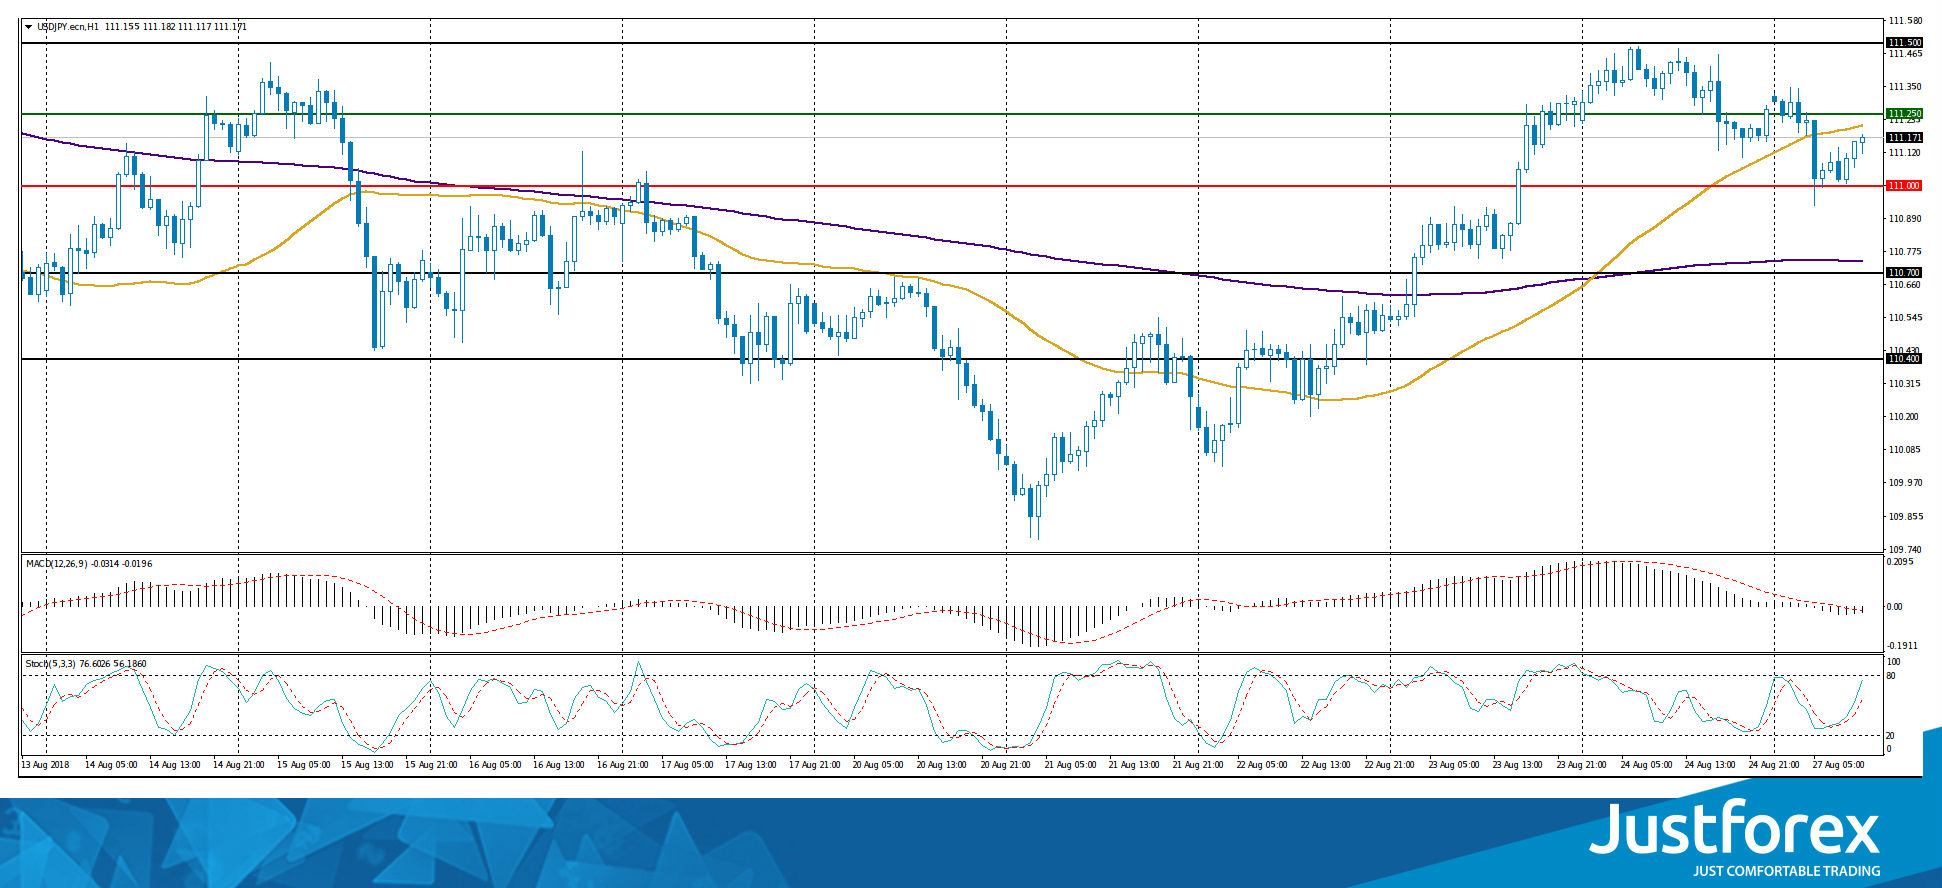Click the 17 Aug 13:00 time axis label
The width and height of the screenshot is (1942, 888).
coord(751,765)
